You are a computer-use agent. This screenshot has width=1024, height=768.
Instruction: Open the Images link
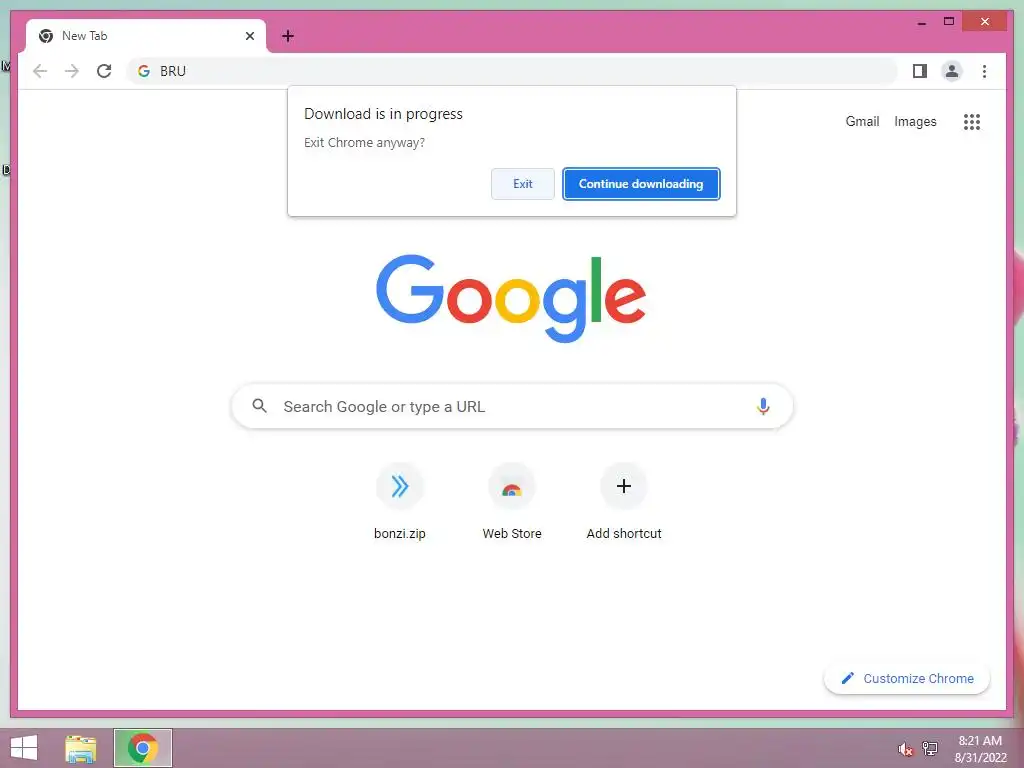915,121
